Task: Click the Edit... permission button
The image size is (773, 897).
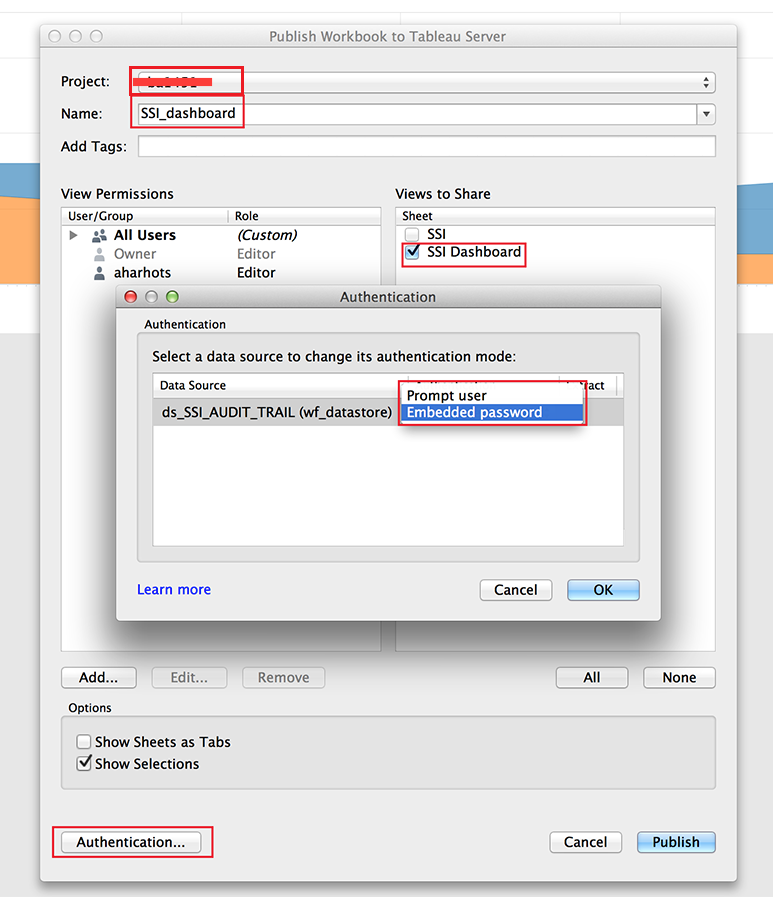Action: click(189, 677)
